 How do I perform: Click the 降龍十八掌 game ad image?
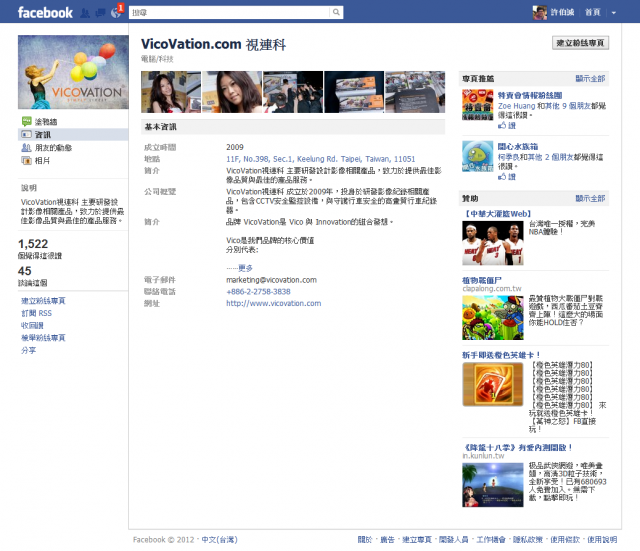pyautogui.click(x=493, y=485)
